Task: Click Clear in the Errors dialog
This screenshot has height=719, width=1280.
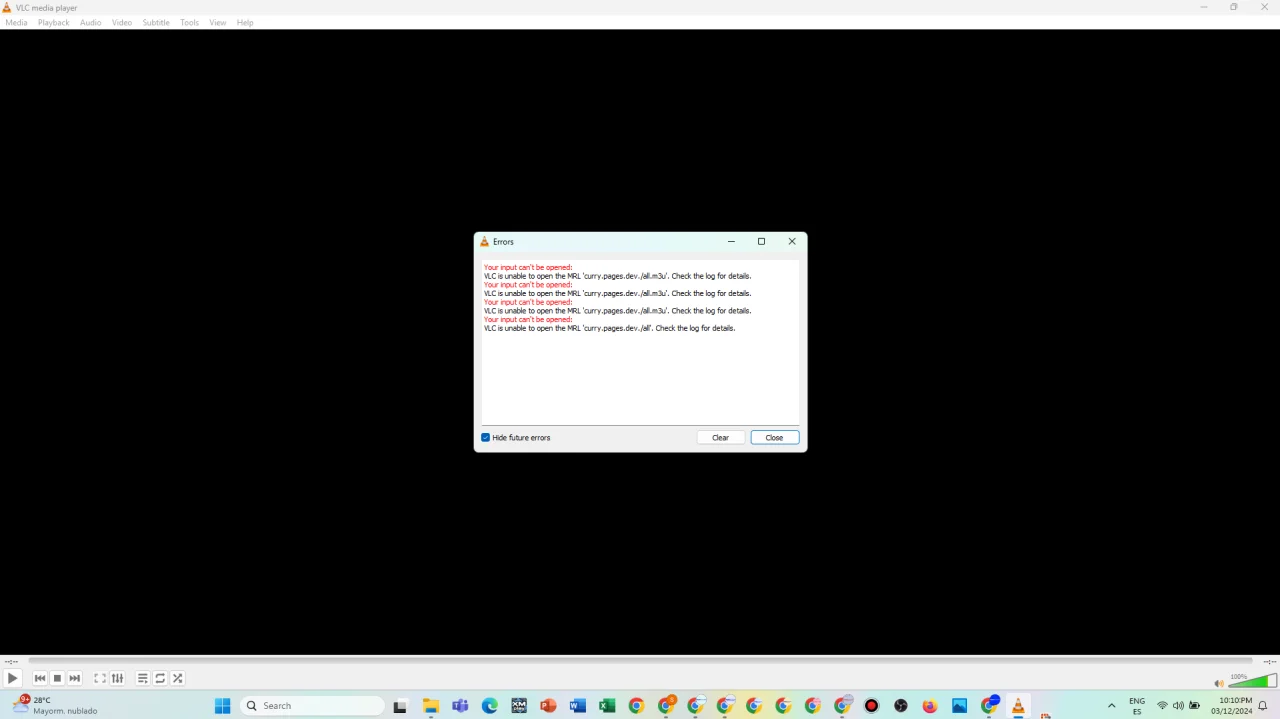Action: coord(720,438)
